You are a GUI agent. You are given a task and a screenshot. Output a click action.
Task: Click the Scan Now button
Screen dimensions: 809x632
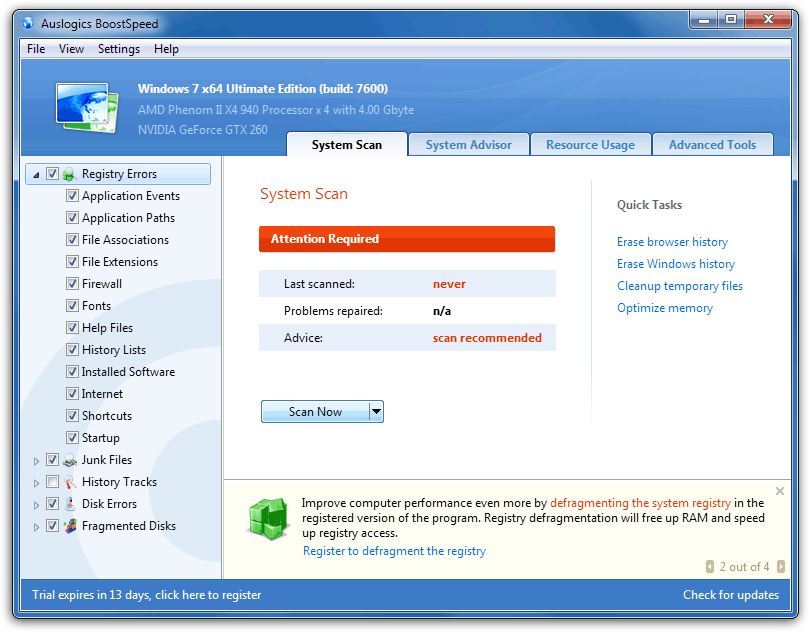[315, 412]
